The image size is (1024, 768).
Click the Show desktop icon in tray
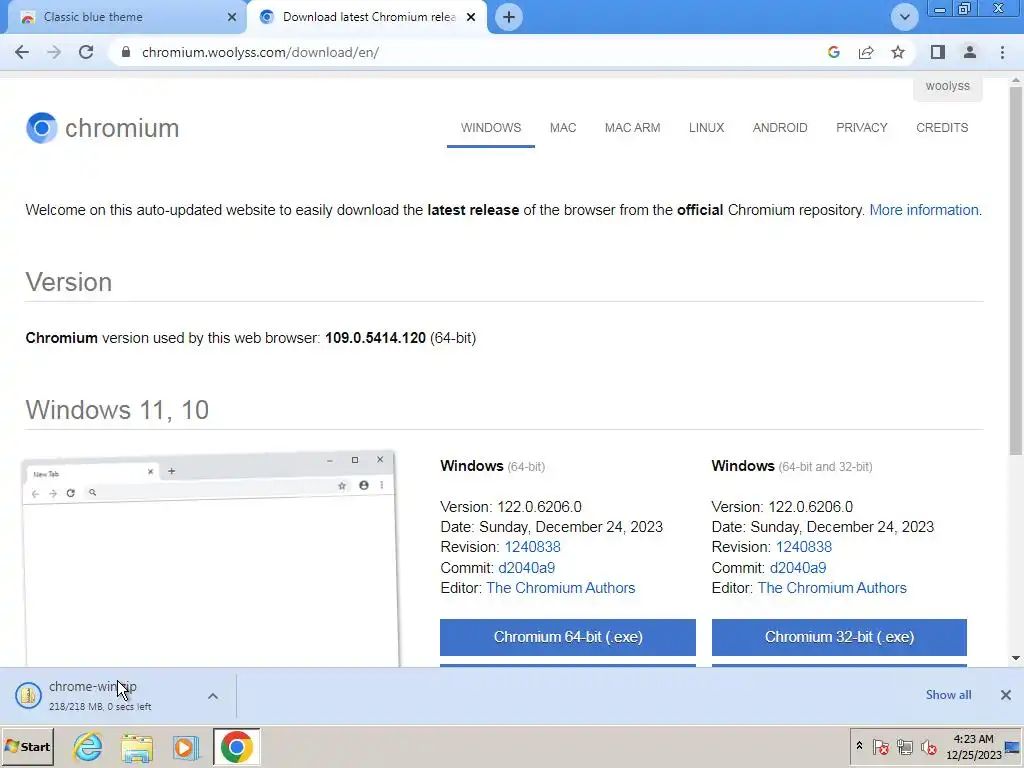pyautogui.click(x=1014, y=747)
